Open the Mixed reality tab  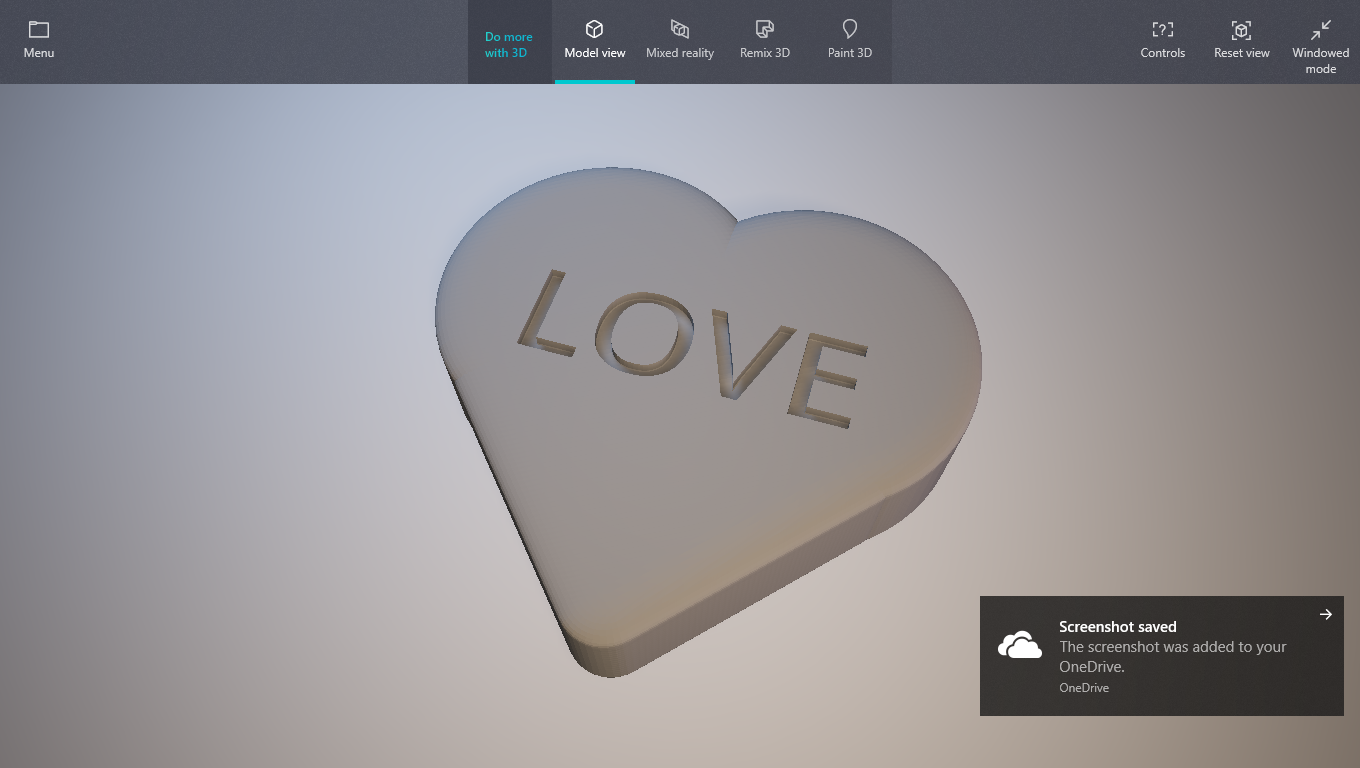pyautogui.click(x=680, y=41)
